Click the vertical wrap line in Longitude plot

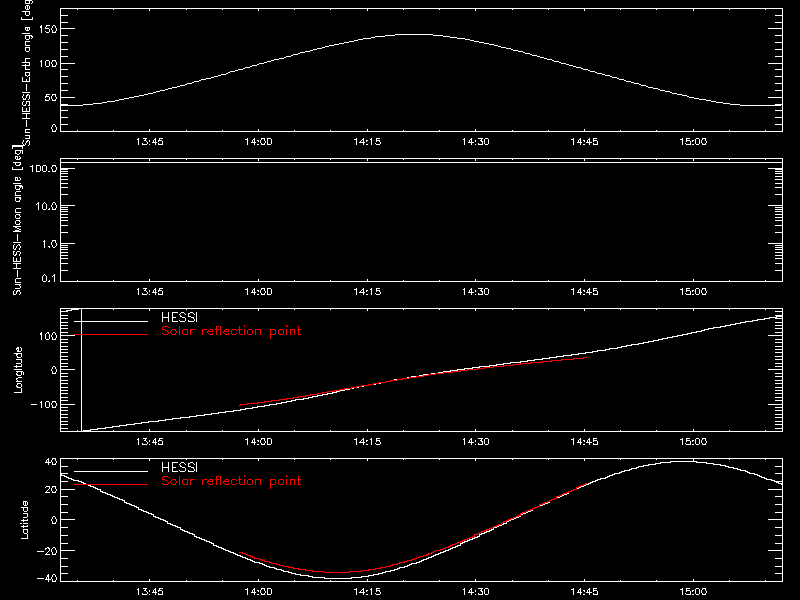tap(82, 370)
